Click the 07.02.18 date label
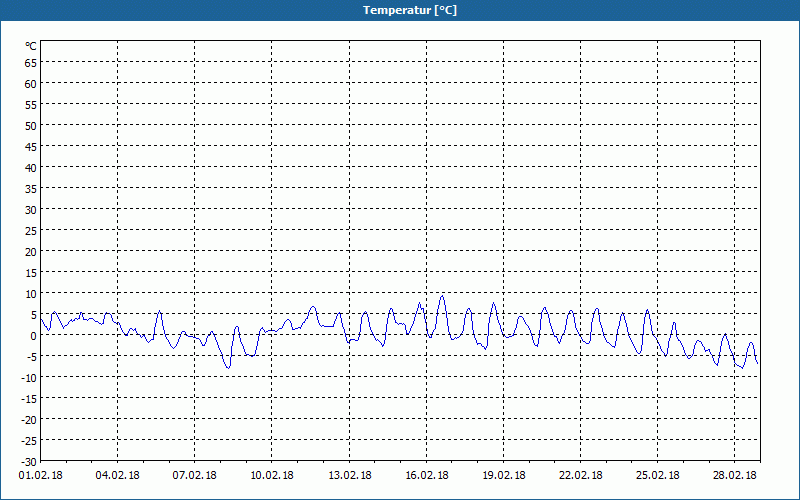This screenshot has height=500, width=800. point(194,476)
